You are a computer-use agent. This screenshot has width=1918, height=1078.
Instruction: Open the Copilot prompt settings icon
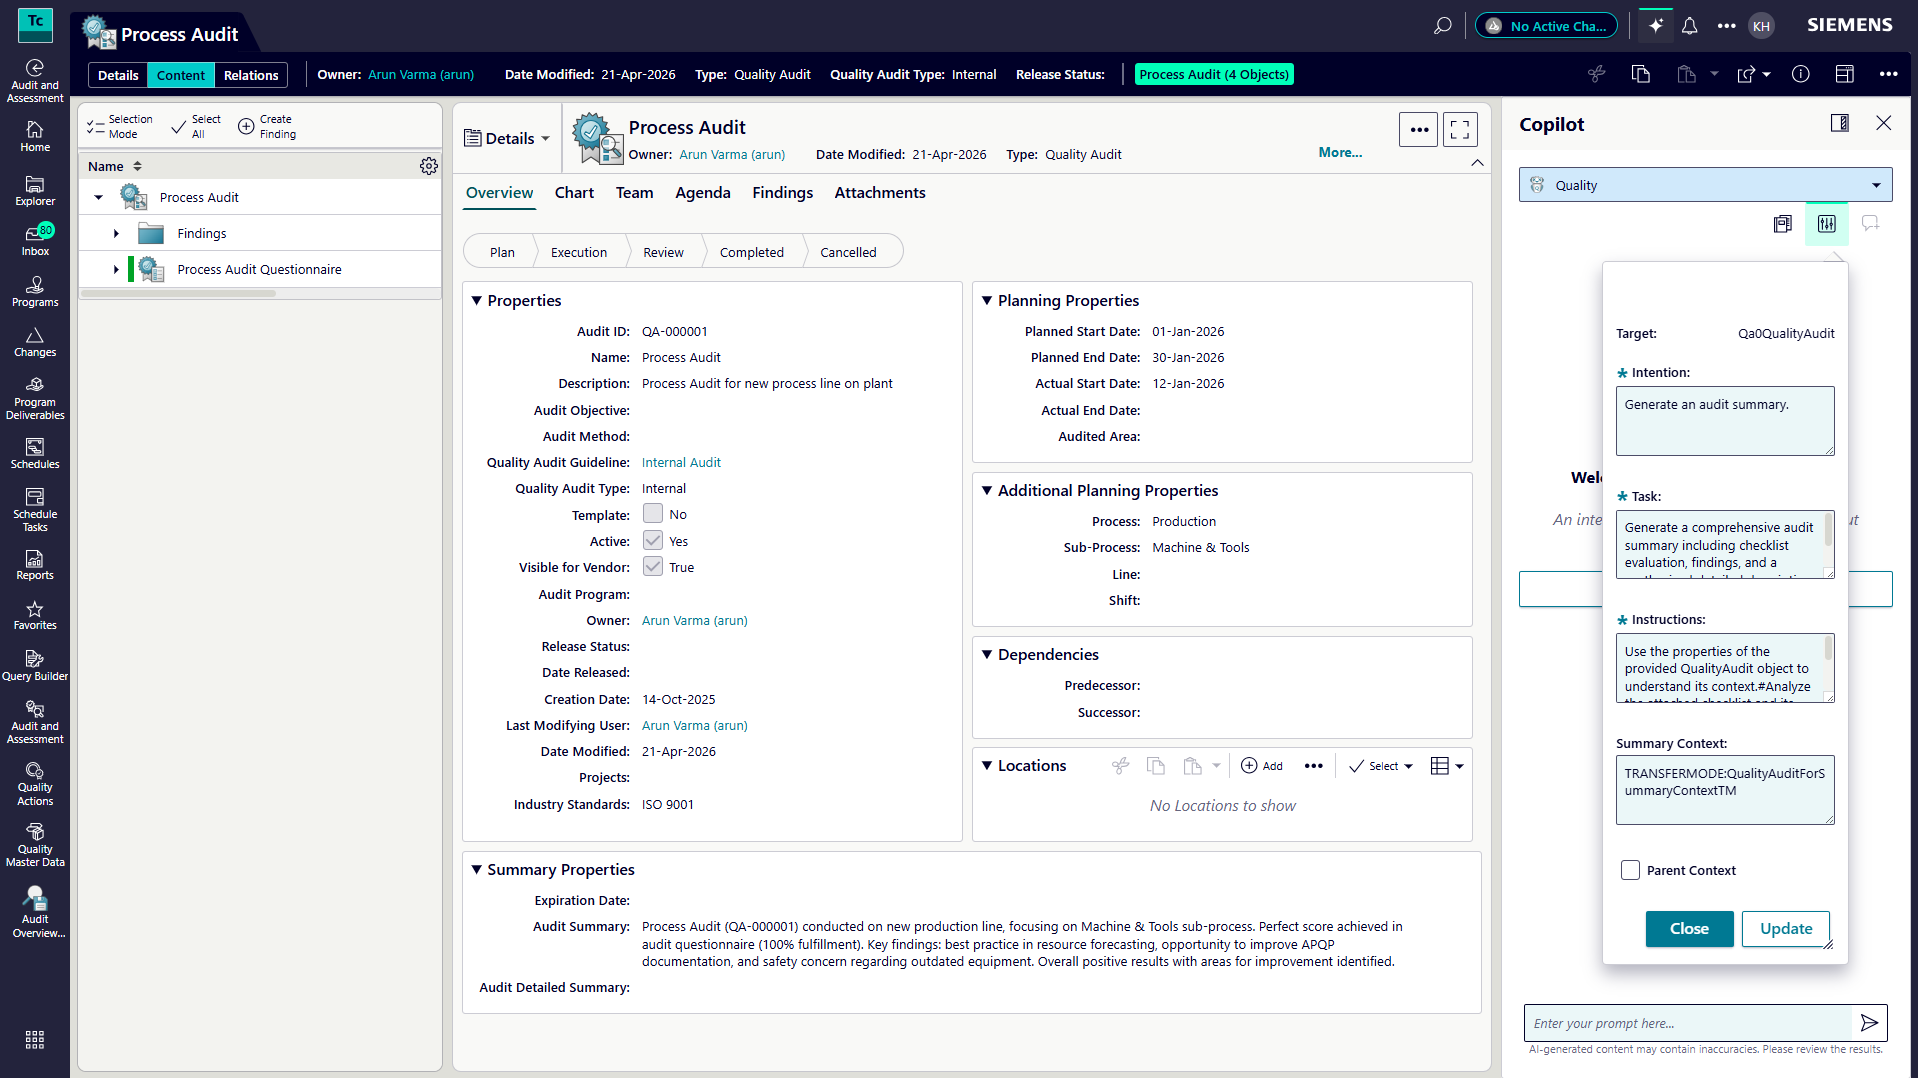click(x=1827, y=224)
